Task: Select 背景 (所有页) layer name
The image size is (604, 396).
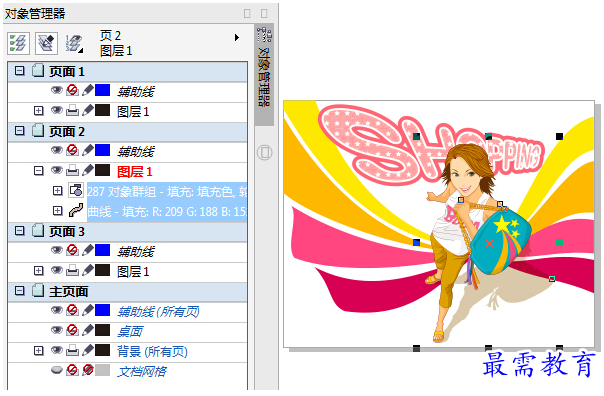Action: pyautogui.click(x=152, y=351)
